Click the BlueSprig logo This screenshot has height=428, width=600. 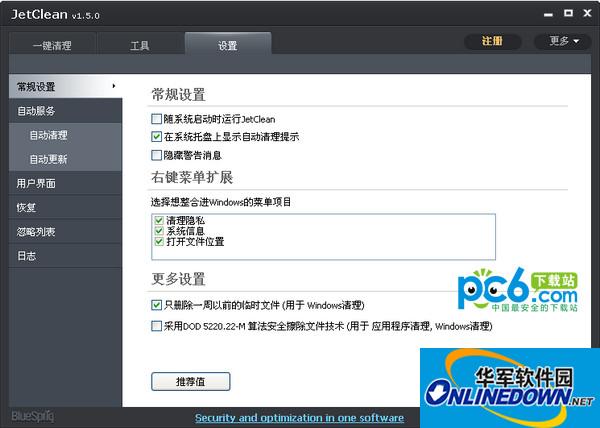click(33, 416)
